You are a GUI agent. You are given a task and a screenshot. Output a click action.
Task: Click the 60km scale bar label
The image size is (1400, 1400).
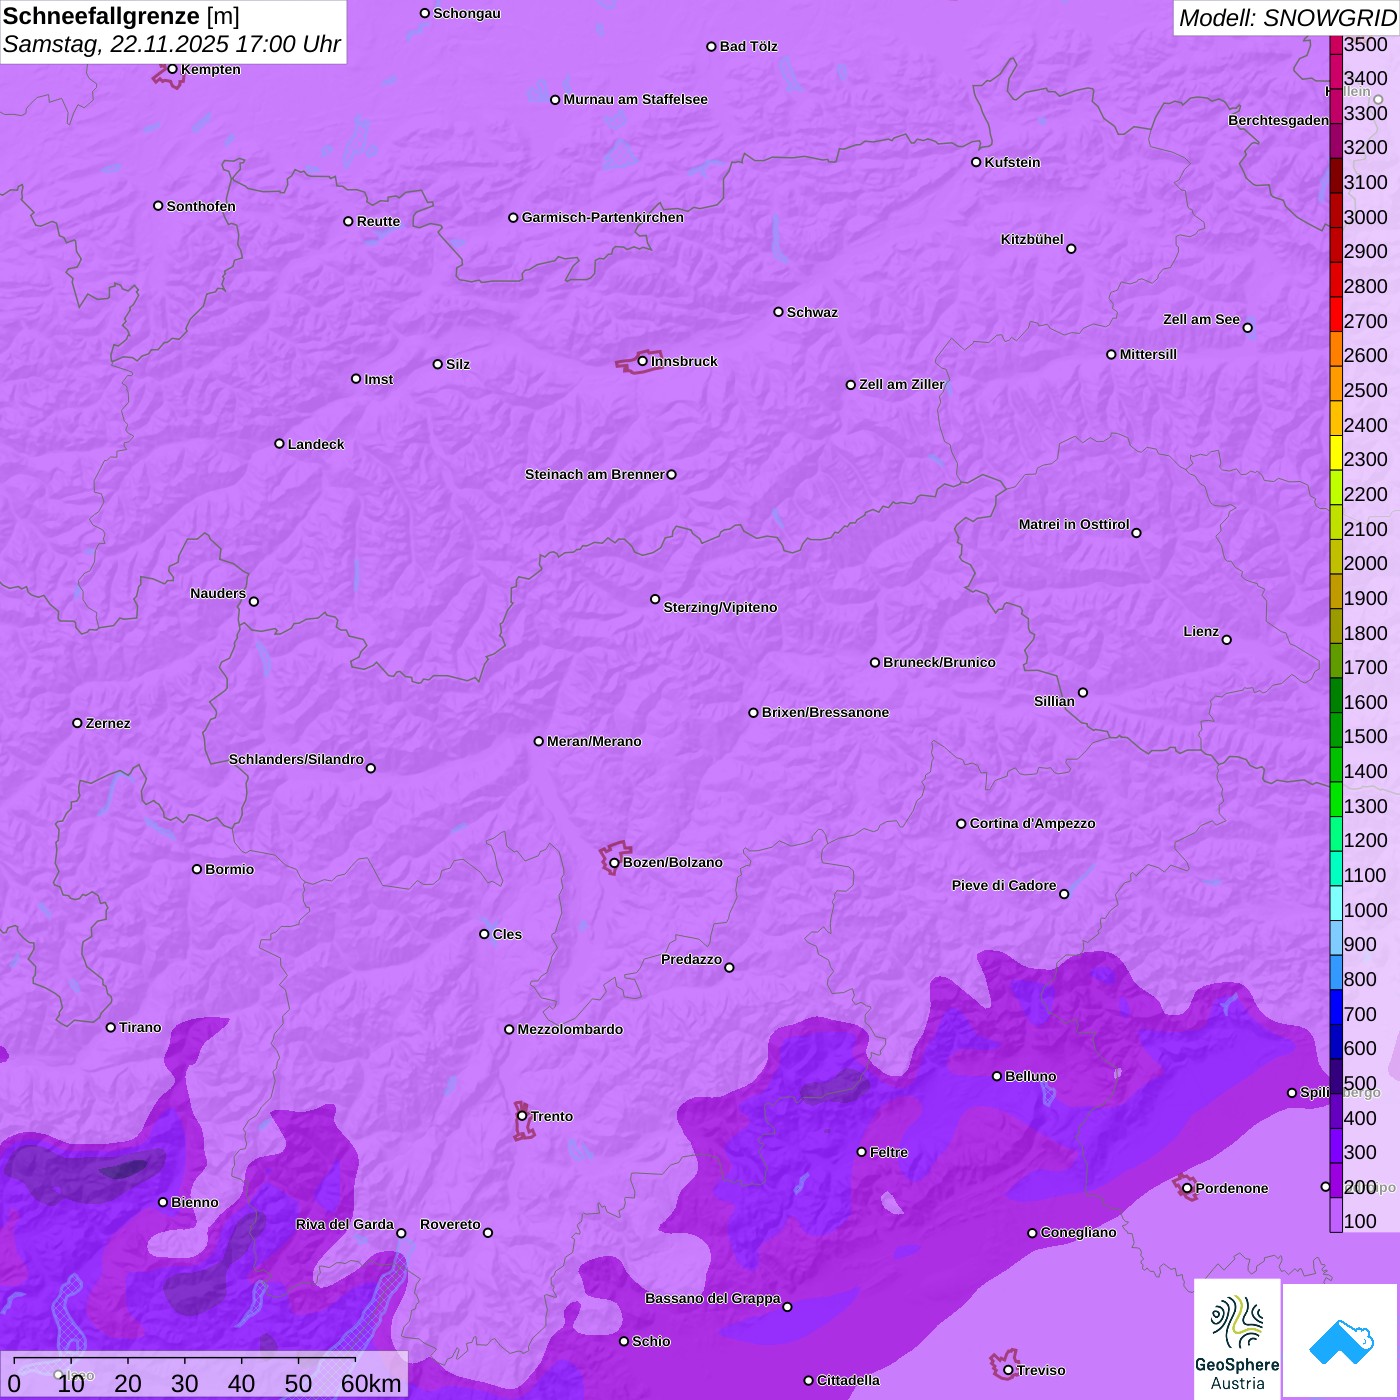click(x=371, y=1383)
